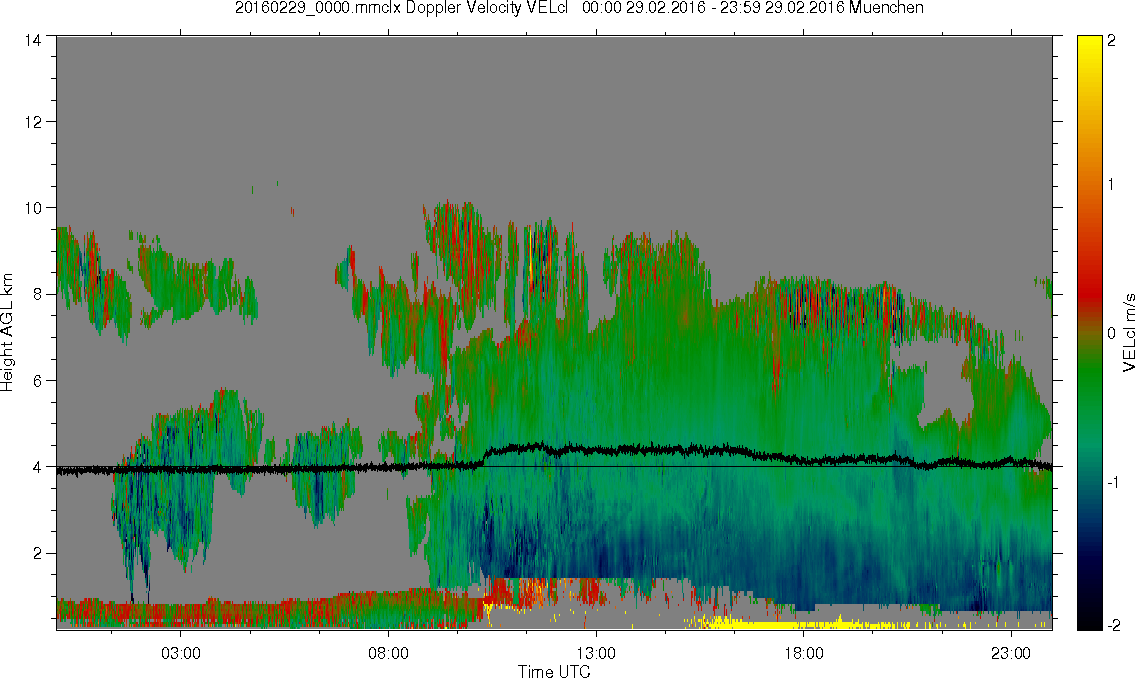Select the 18:00 time tick label
This screenshot has width=1135, height=678.
pyautogui.click(x=803, y=653)
